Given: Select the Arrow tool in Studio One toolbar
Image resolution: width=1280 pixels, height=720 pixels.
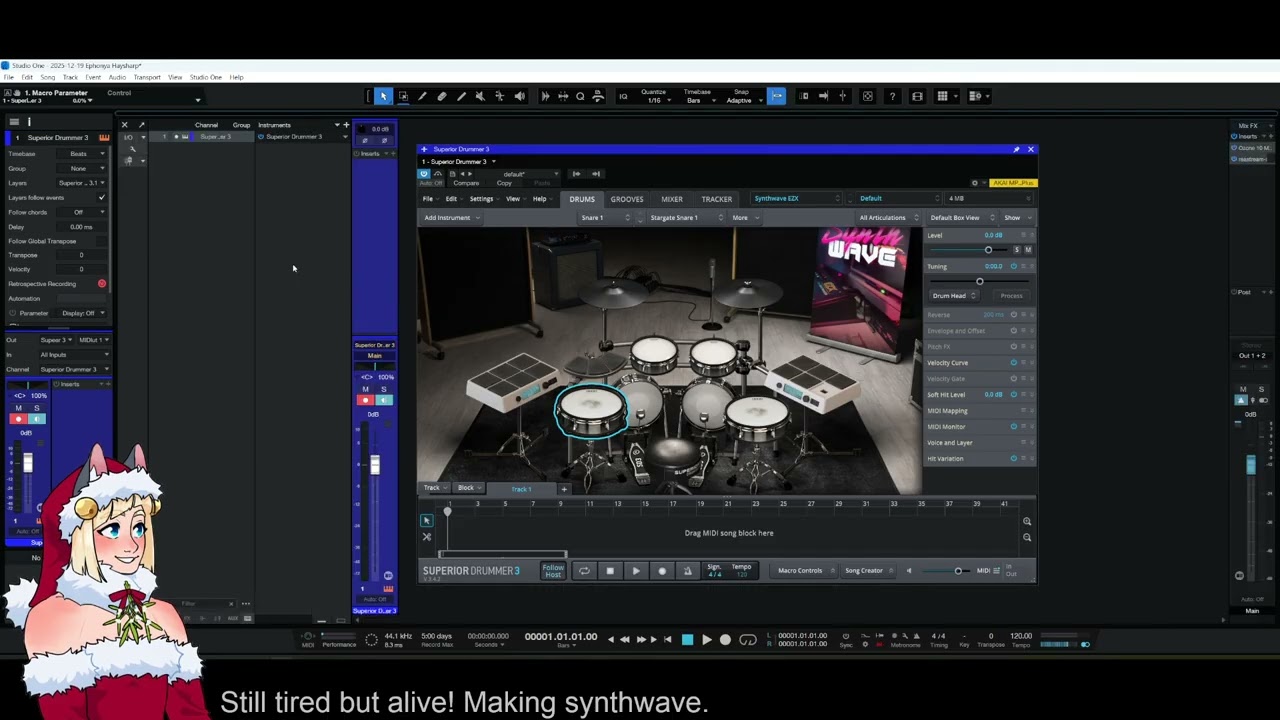Looking at the screenshot, I should [383, 96].
